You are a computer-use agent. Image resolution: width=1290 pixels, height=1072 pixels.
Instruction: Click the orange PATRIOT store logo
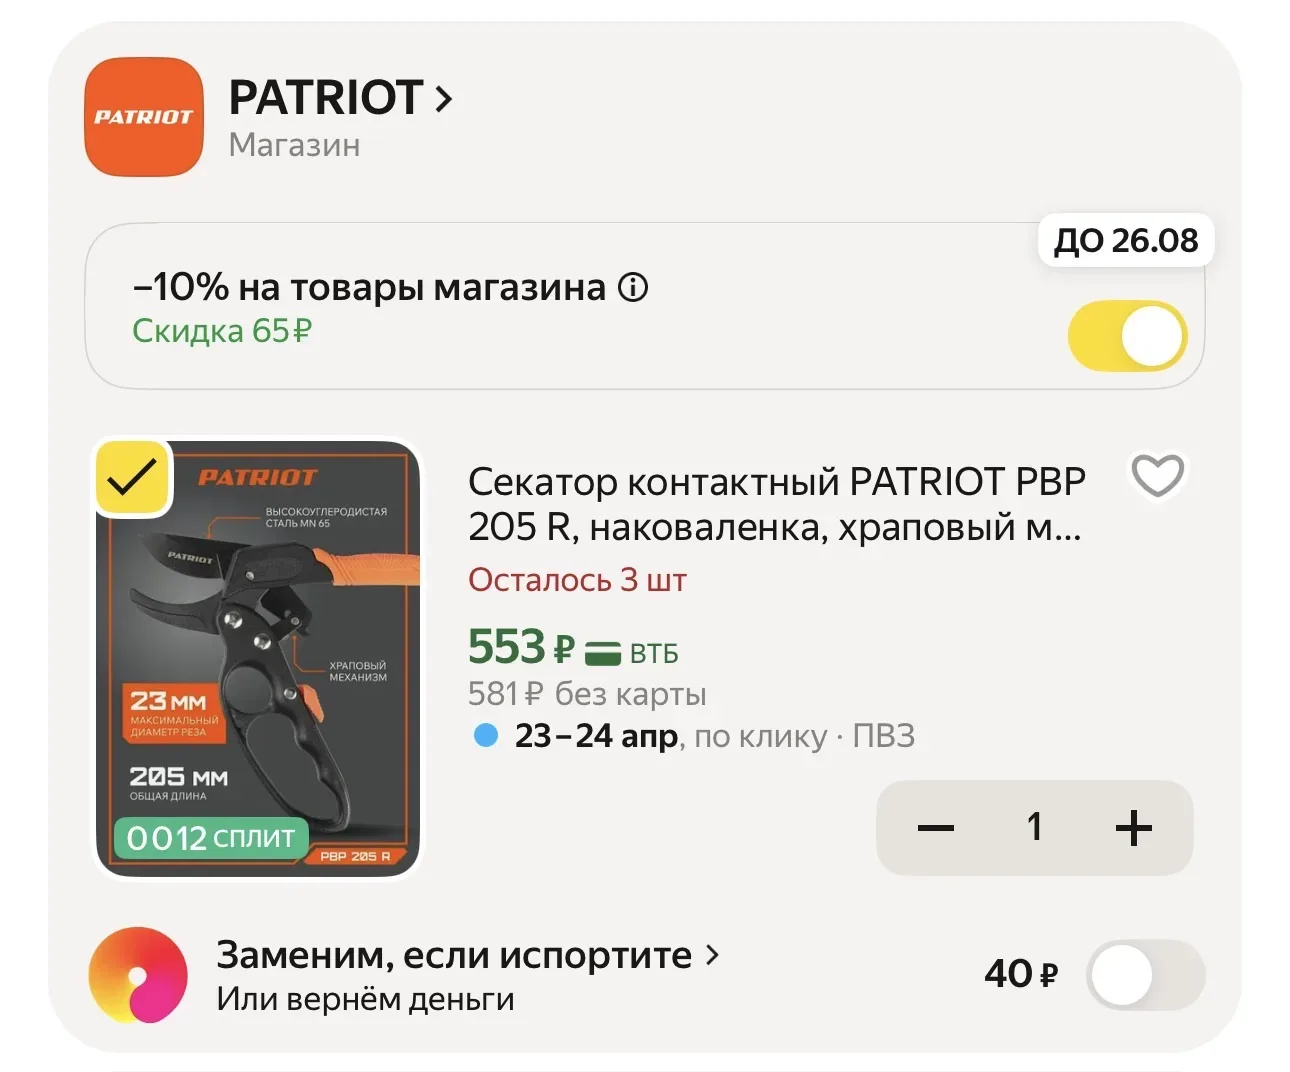point(144,117)
